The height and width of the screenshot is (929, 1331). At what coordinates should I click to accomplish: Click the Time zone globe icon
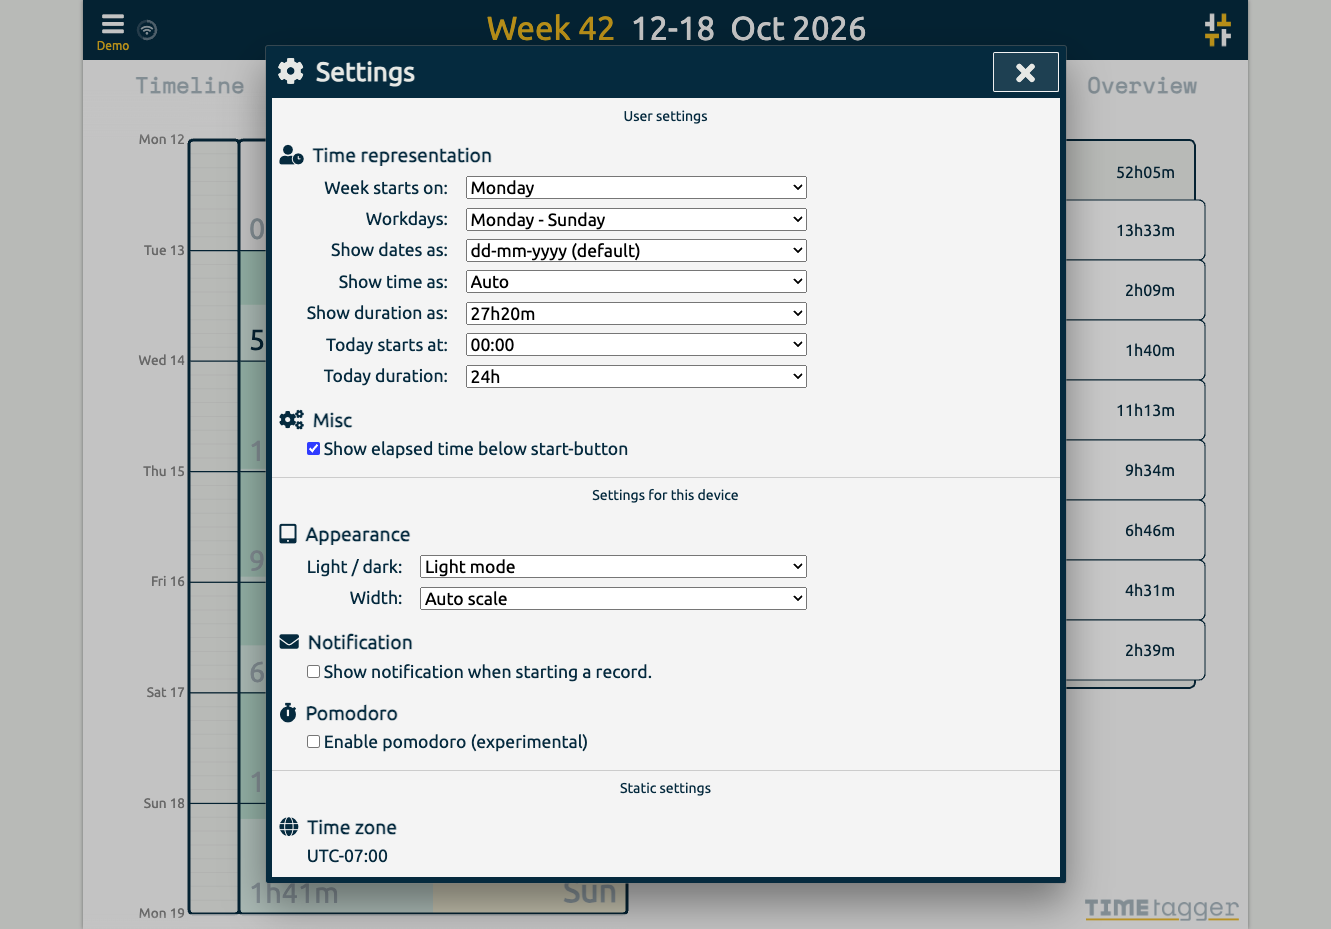click(289, 827)
